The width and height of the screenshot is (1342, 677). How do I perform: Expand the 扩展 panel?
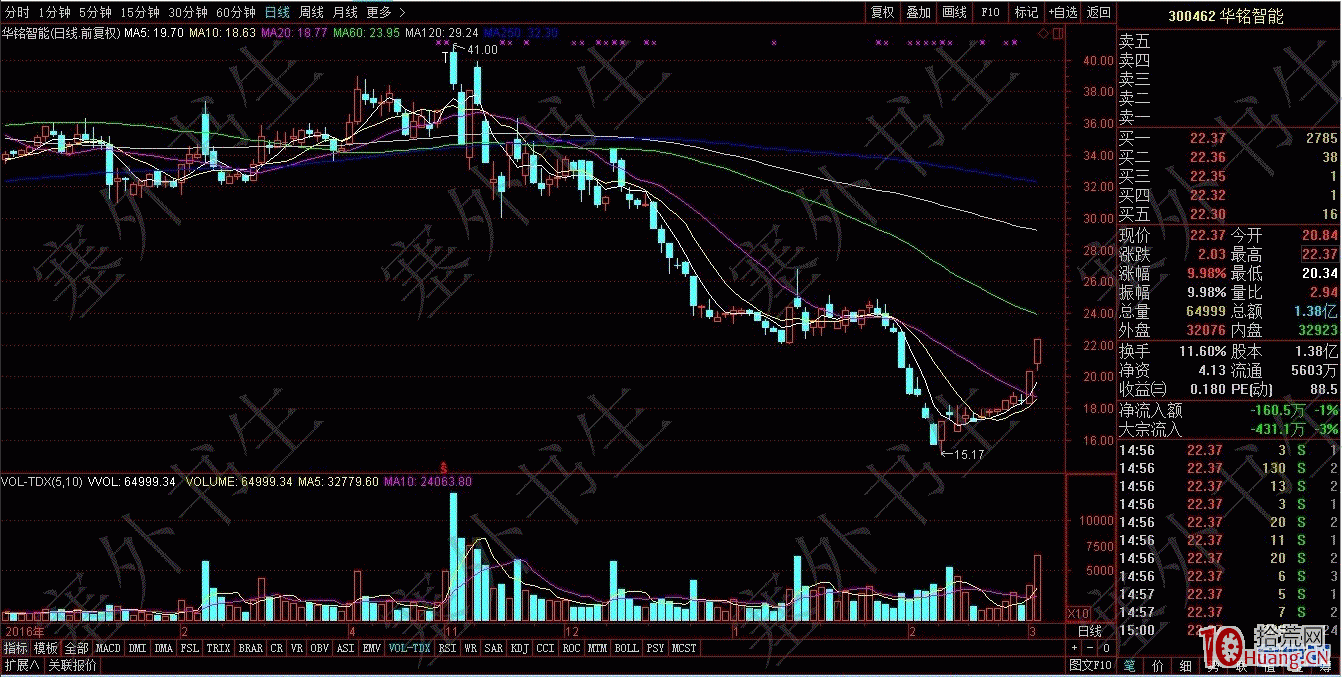(21, 665)
